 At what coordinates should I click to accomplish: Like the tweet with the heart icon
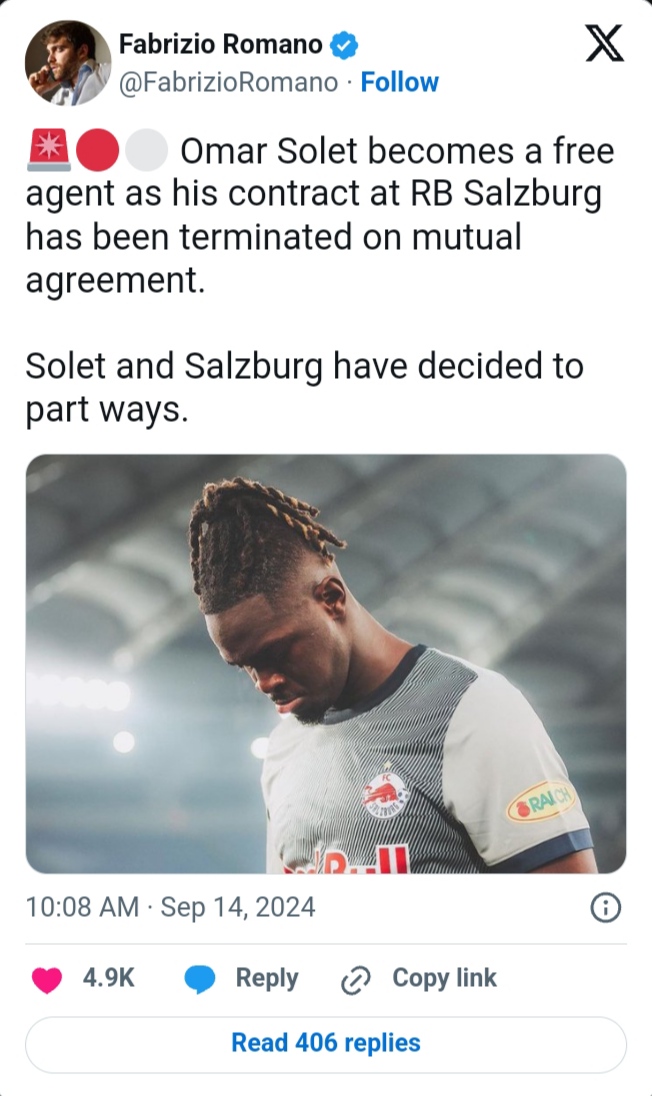coord(47,979)
